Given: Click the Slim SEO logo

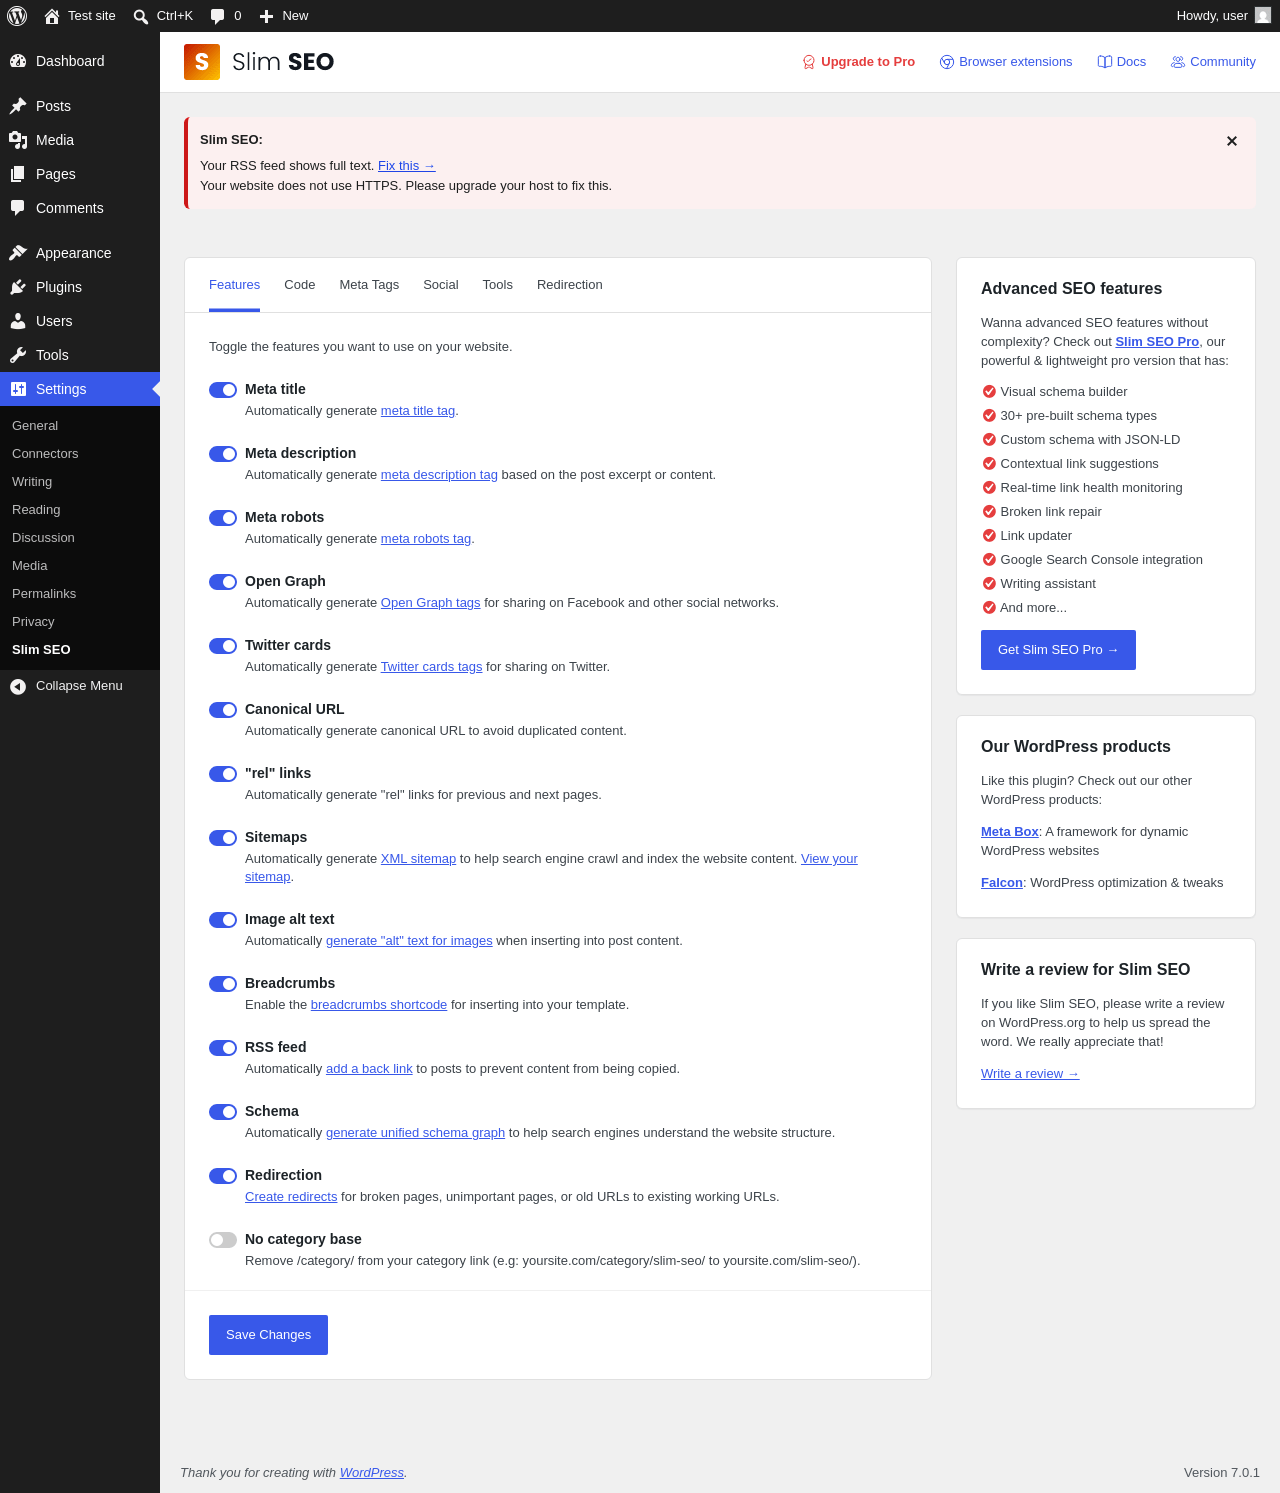Looking at the screenshot, I should (x=259, y=62).
